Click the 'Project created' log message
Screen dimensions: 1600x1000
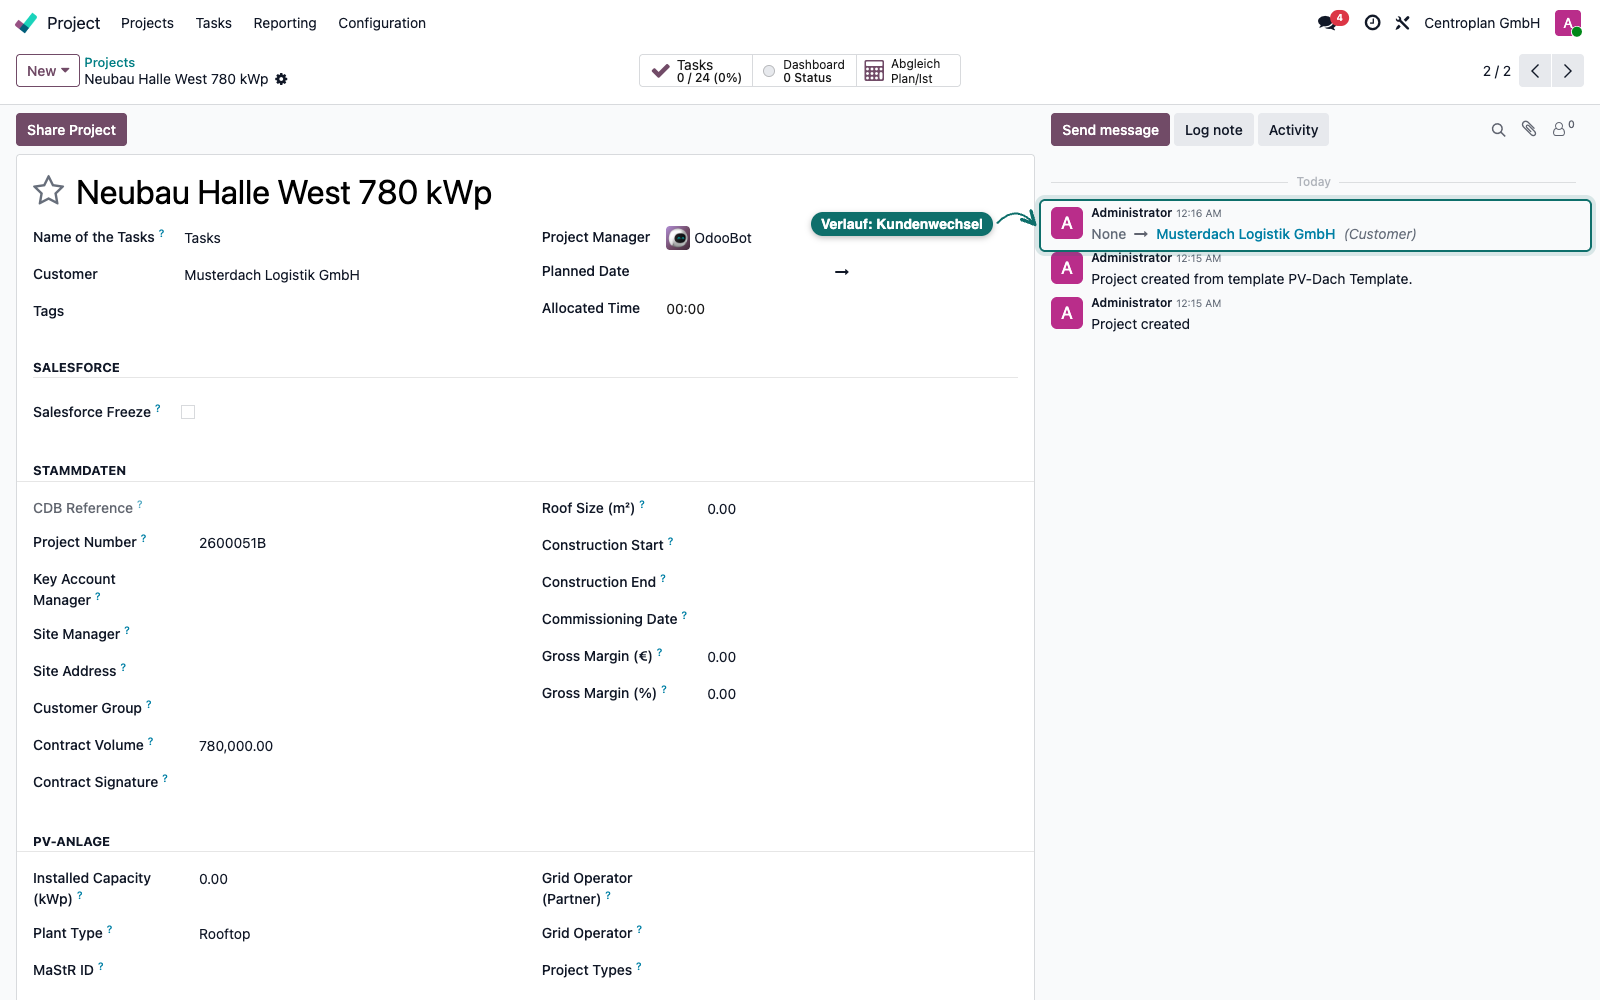(1141, 324)
